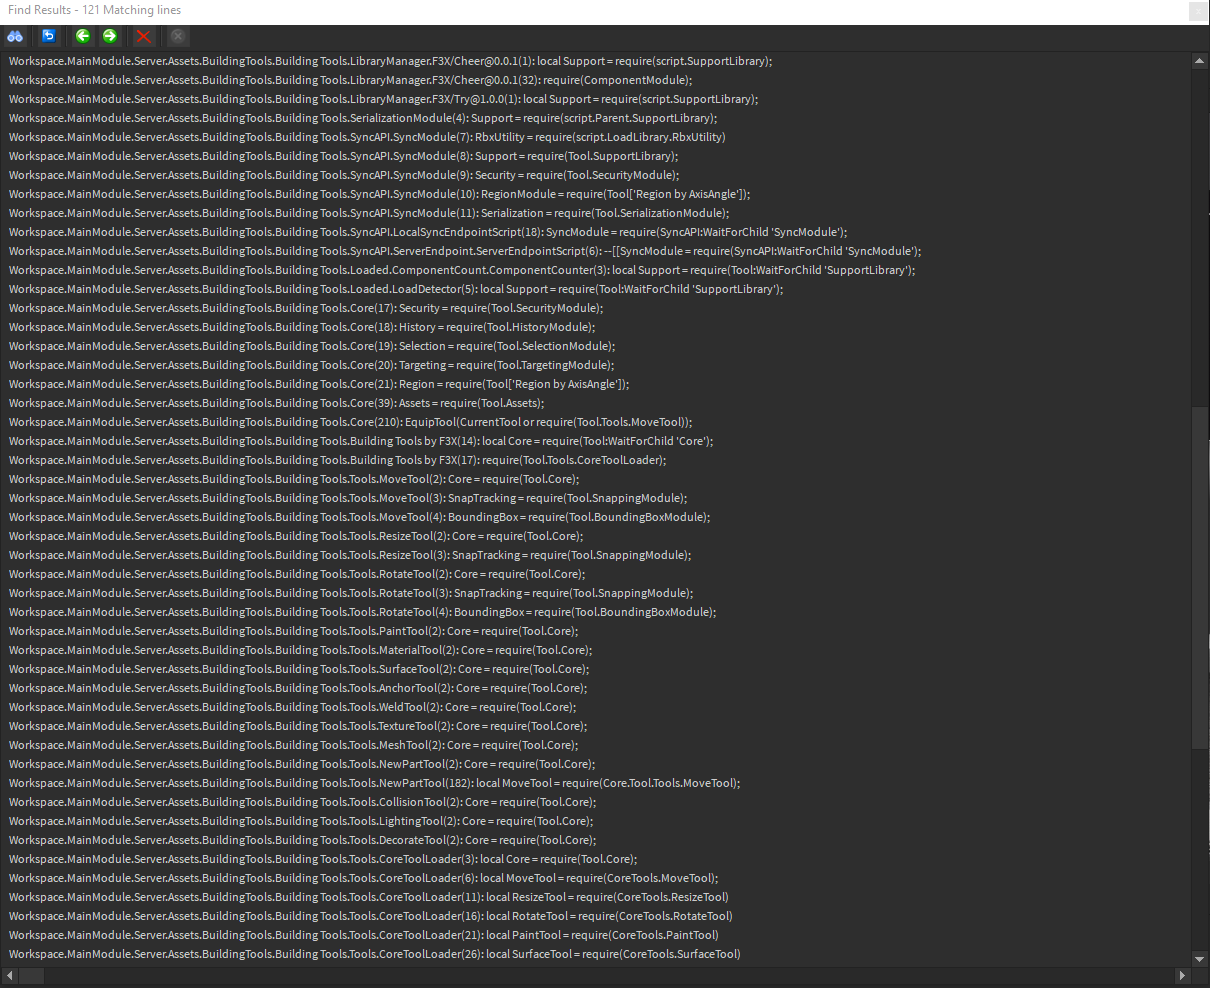Select Core(21) Region result

(320, 384)
